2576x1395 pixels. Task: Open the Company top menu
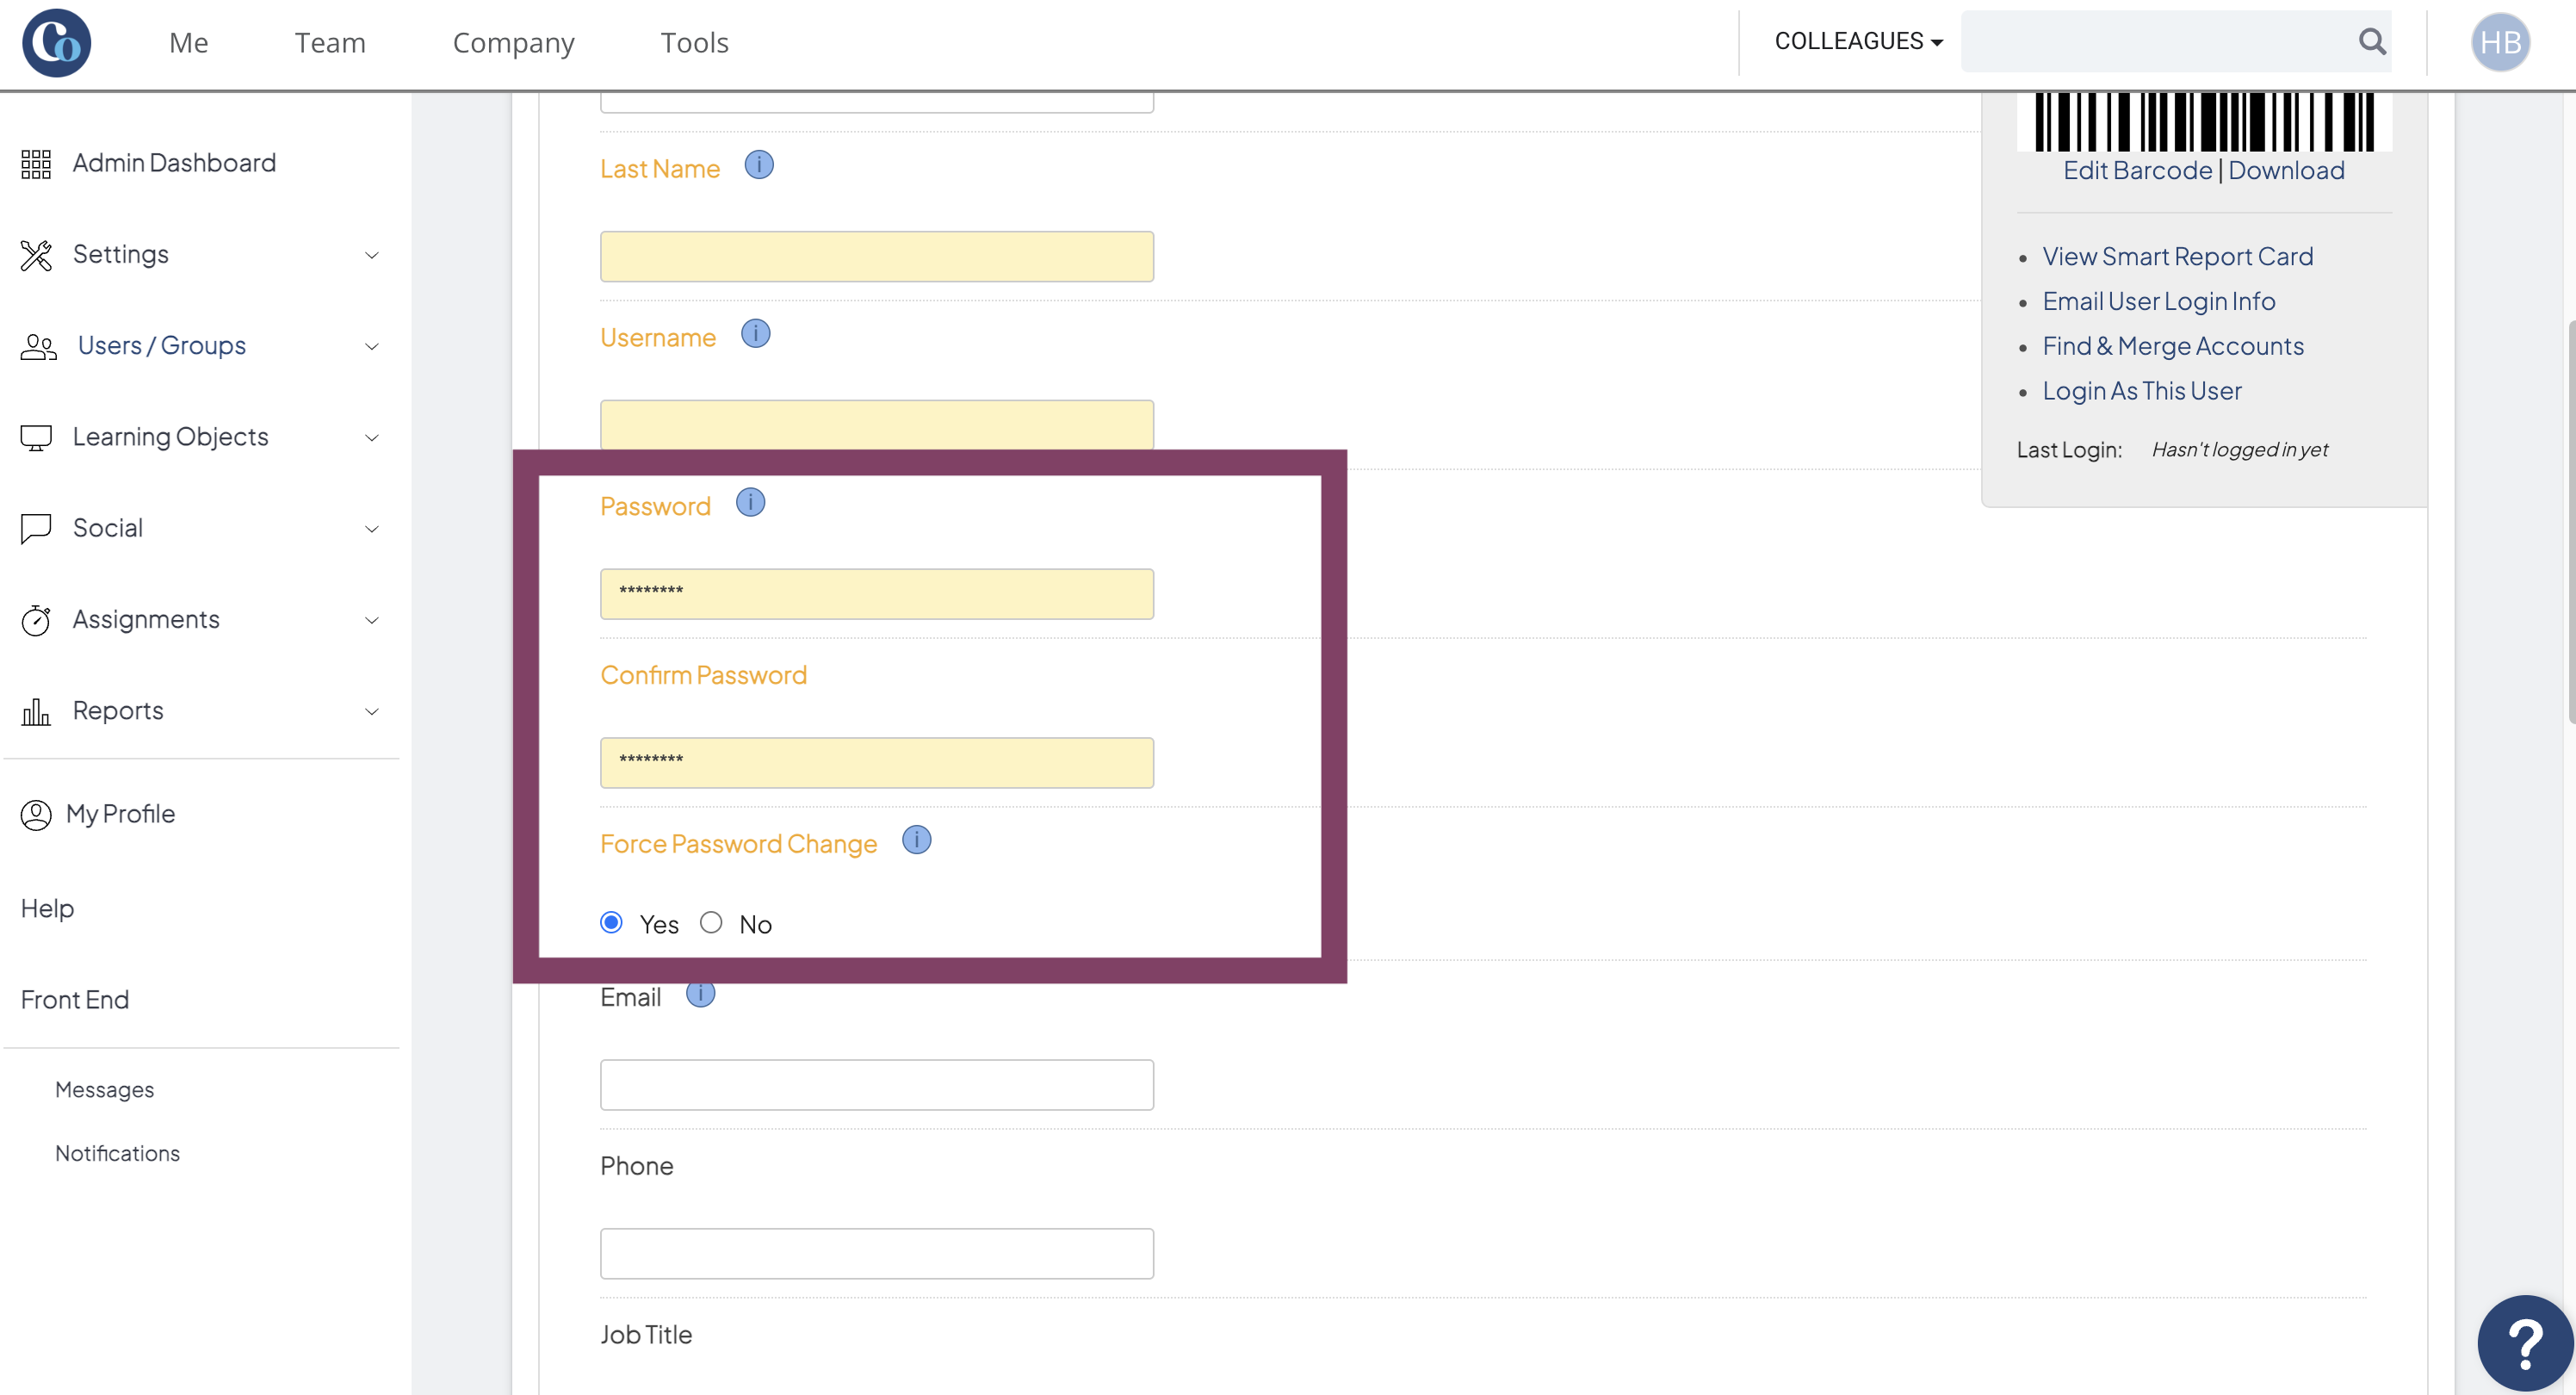[514, 43]
